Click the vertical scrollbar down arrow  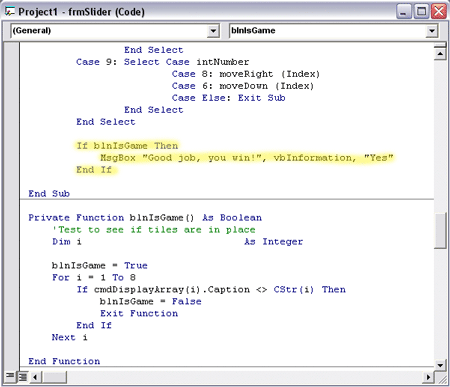point(440,365)
